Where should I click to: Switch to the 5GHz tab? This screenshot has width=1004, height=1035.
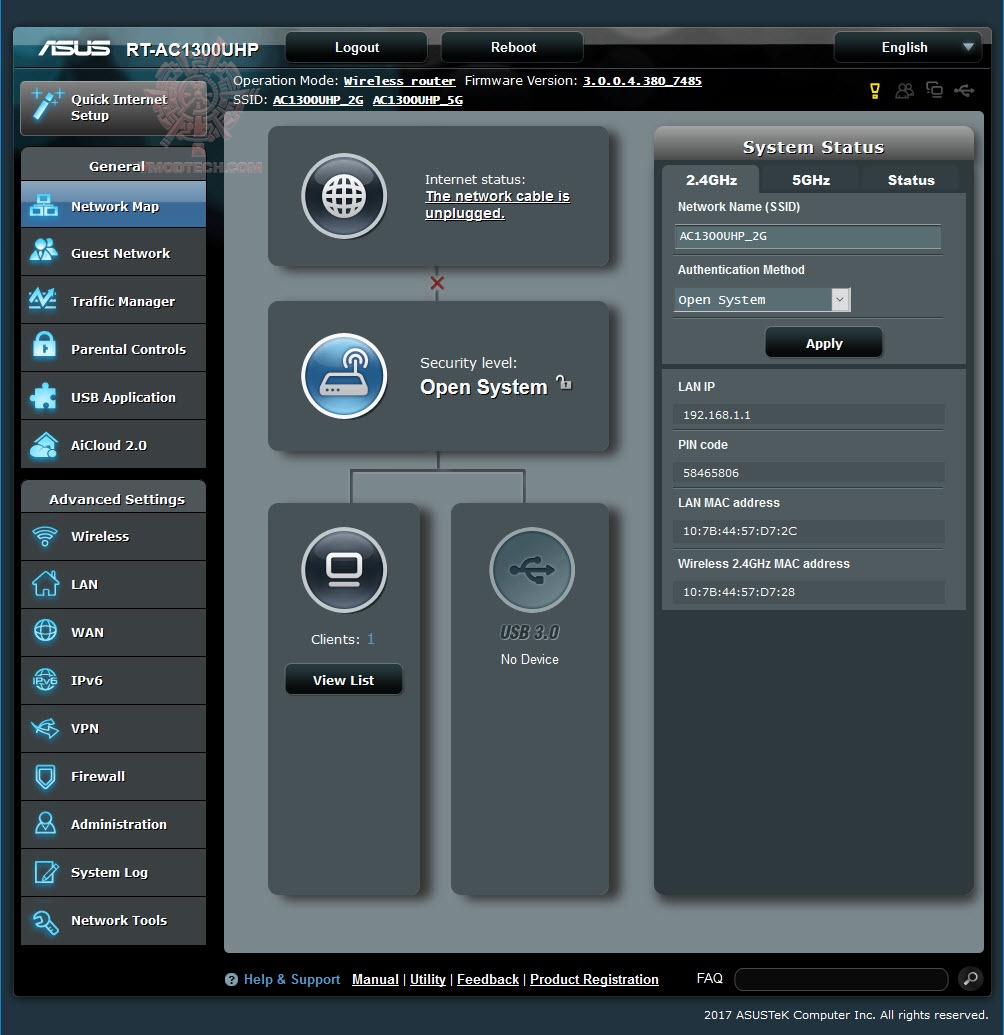click(811, 180)
